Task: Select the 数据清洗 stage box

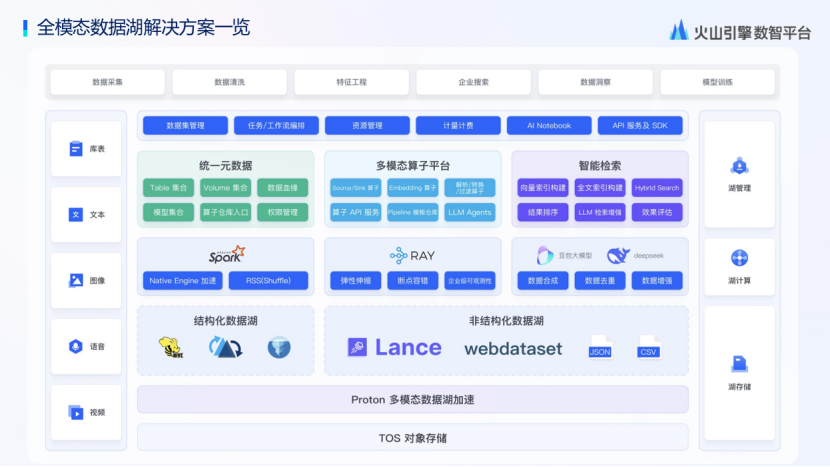Action: point(229,82)
